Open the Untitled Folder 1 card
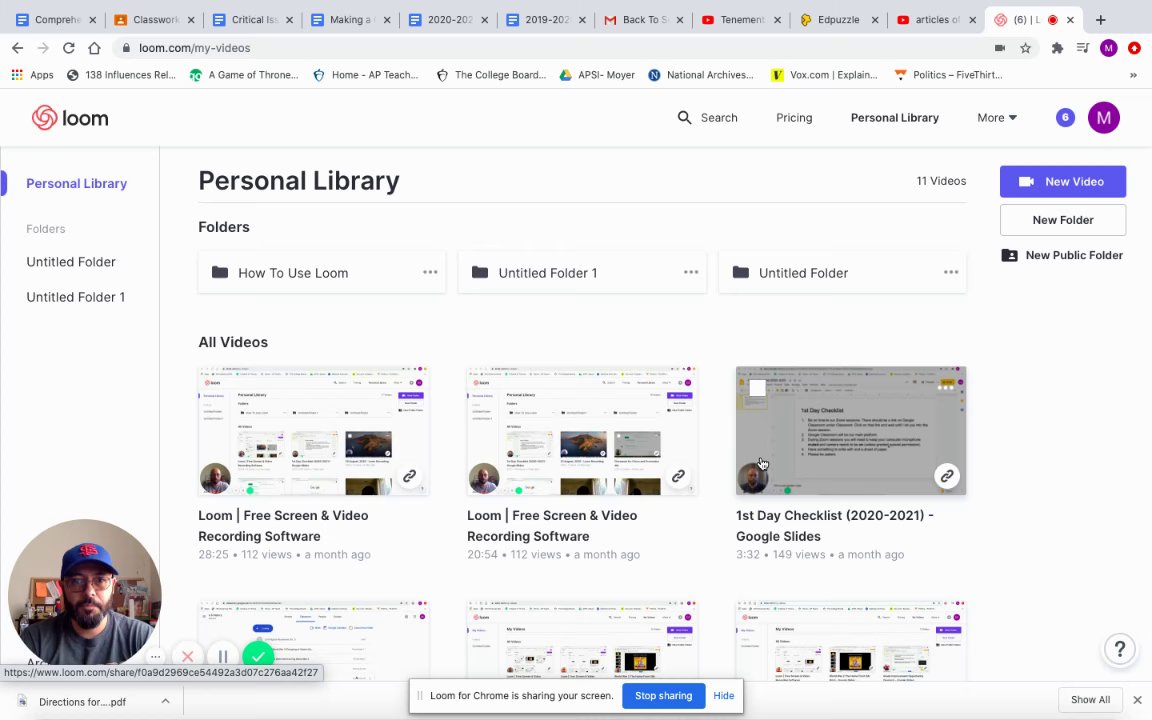The height and width of the screenshot is (720, 1152). [582, 273]
